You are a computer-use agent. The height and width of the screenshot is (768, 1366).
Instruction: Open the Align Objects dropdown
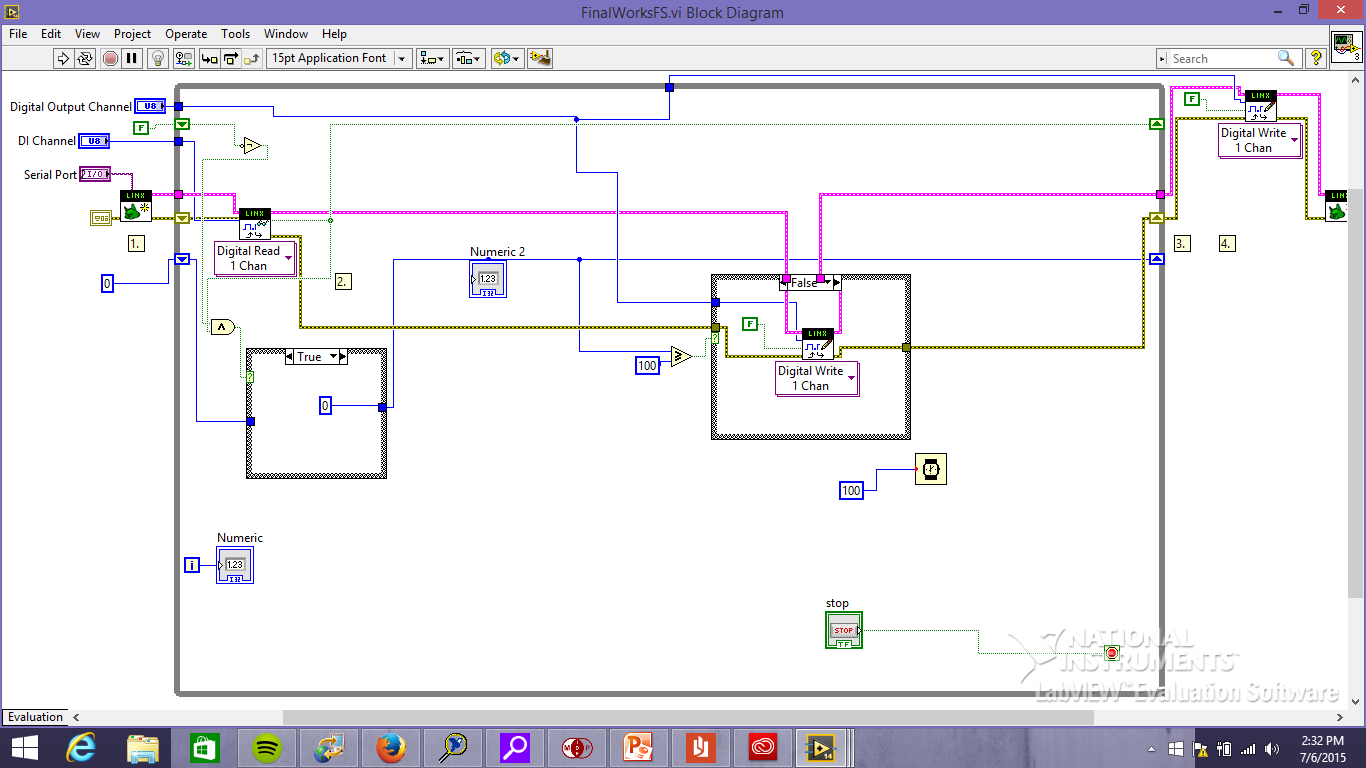[433, 58]
